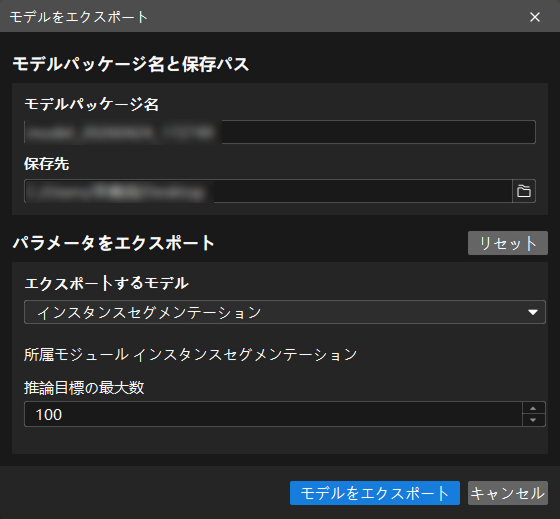
Task: Click the 保存先 label
Action: point(46,164)
